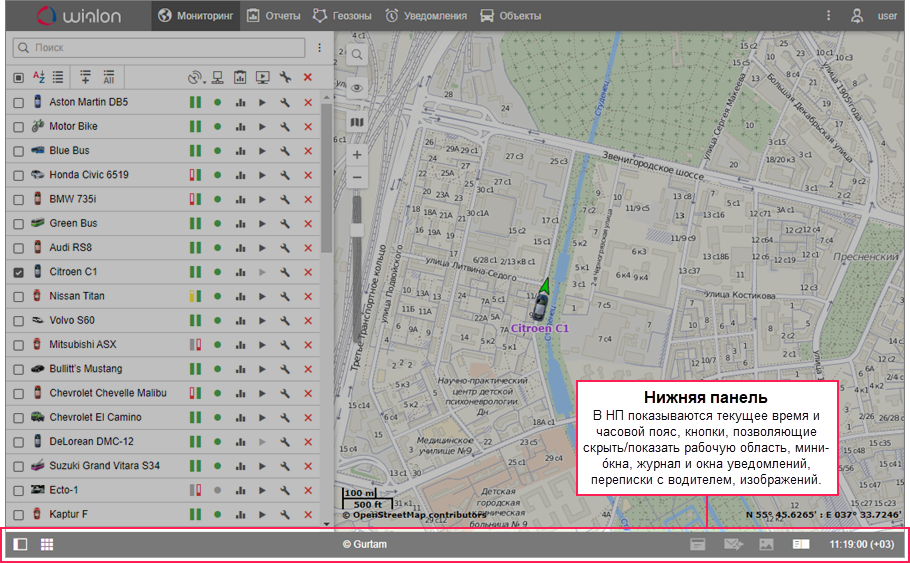Tick the select-all units checkbox

(x=18, y=77)
